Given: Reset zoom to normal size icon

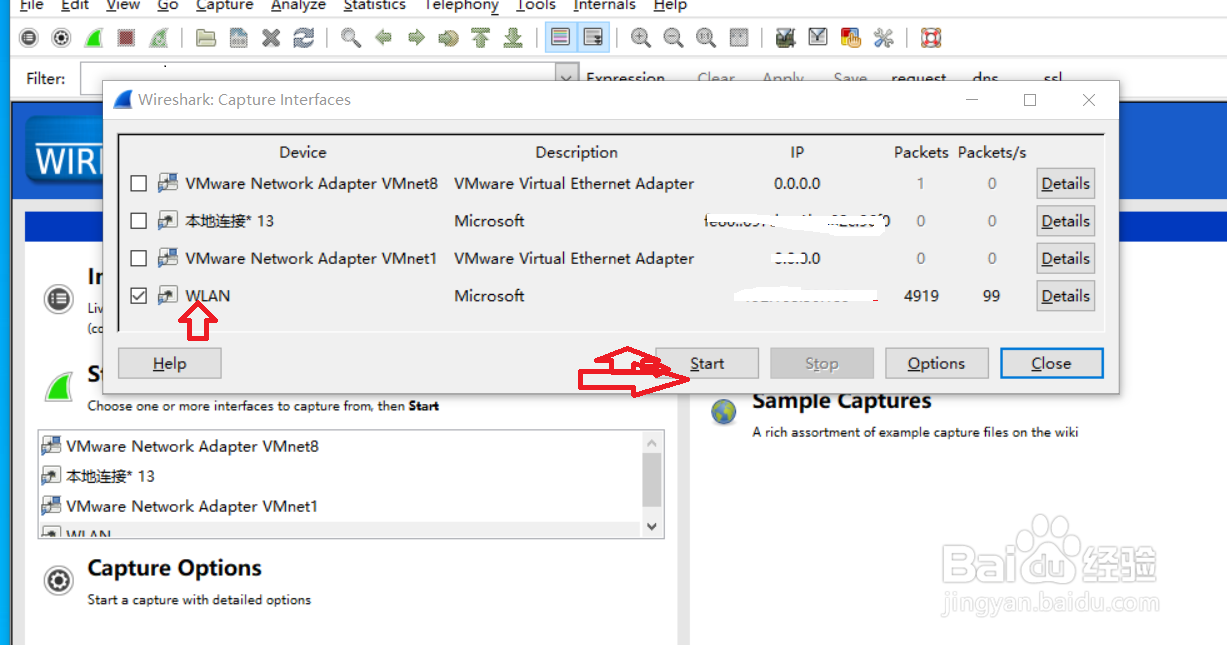Looking at the screenshot, I should 706,38.
